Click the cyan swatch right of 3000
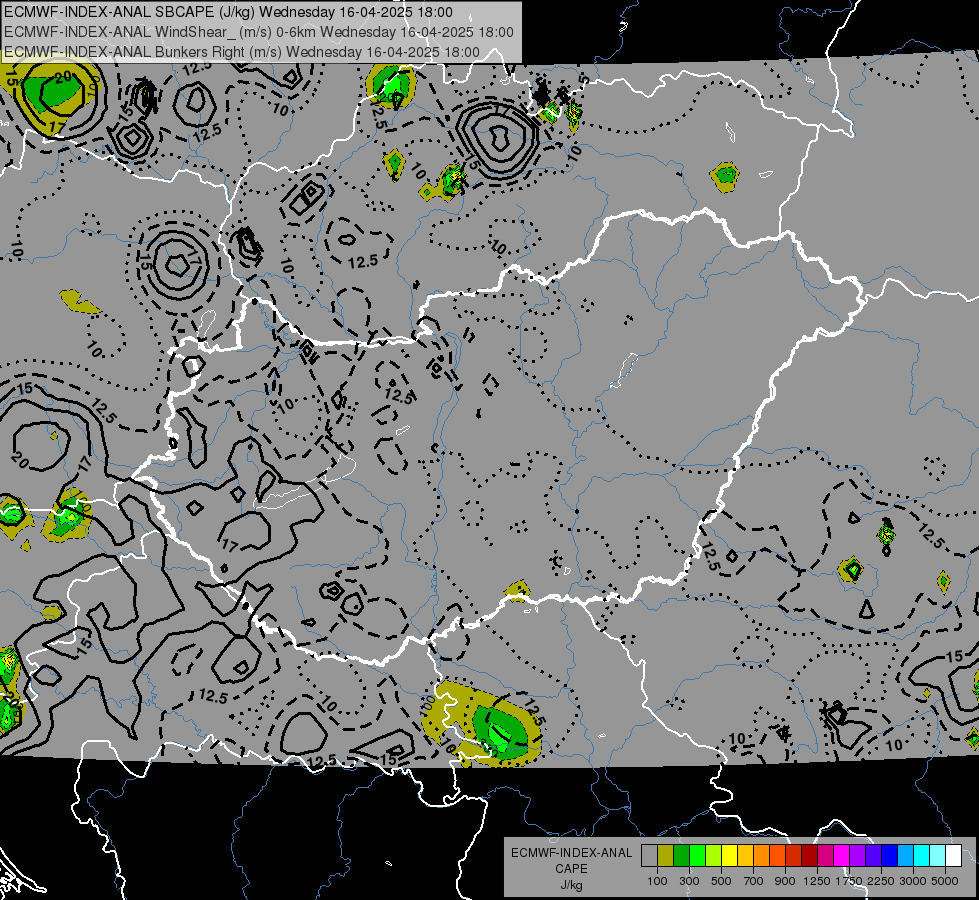The width and height of the screenshot is (979, 900). [x=922, y=856]
